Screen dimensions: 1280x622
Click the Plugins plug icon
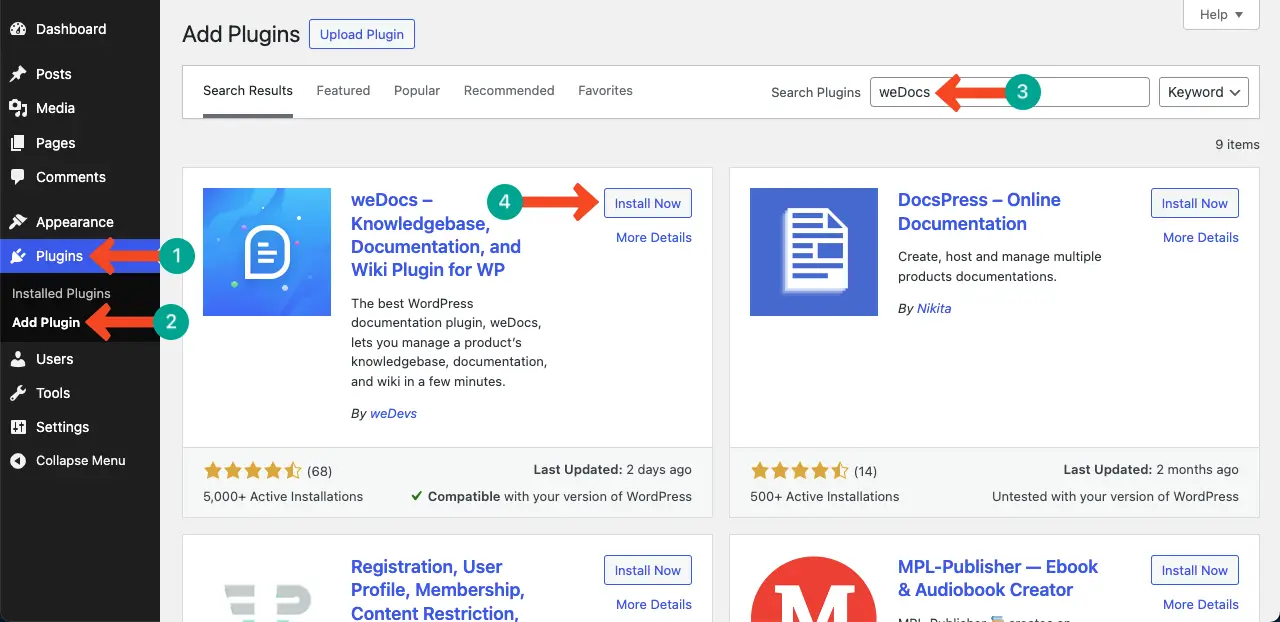[x=18, y=256]
